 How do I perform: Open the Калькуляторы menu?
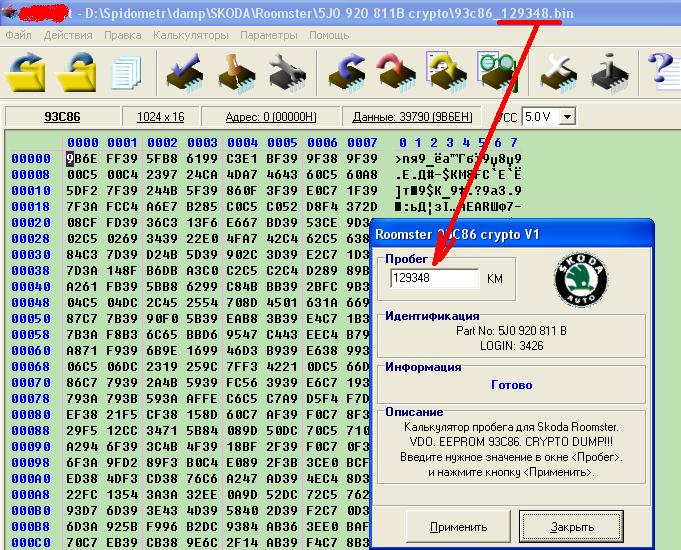pyautogui.click(x=191, y=35)
